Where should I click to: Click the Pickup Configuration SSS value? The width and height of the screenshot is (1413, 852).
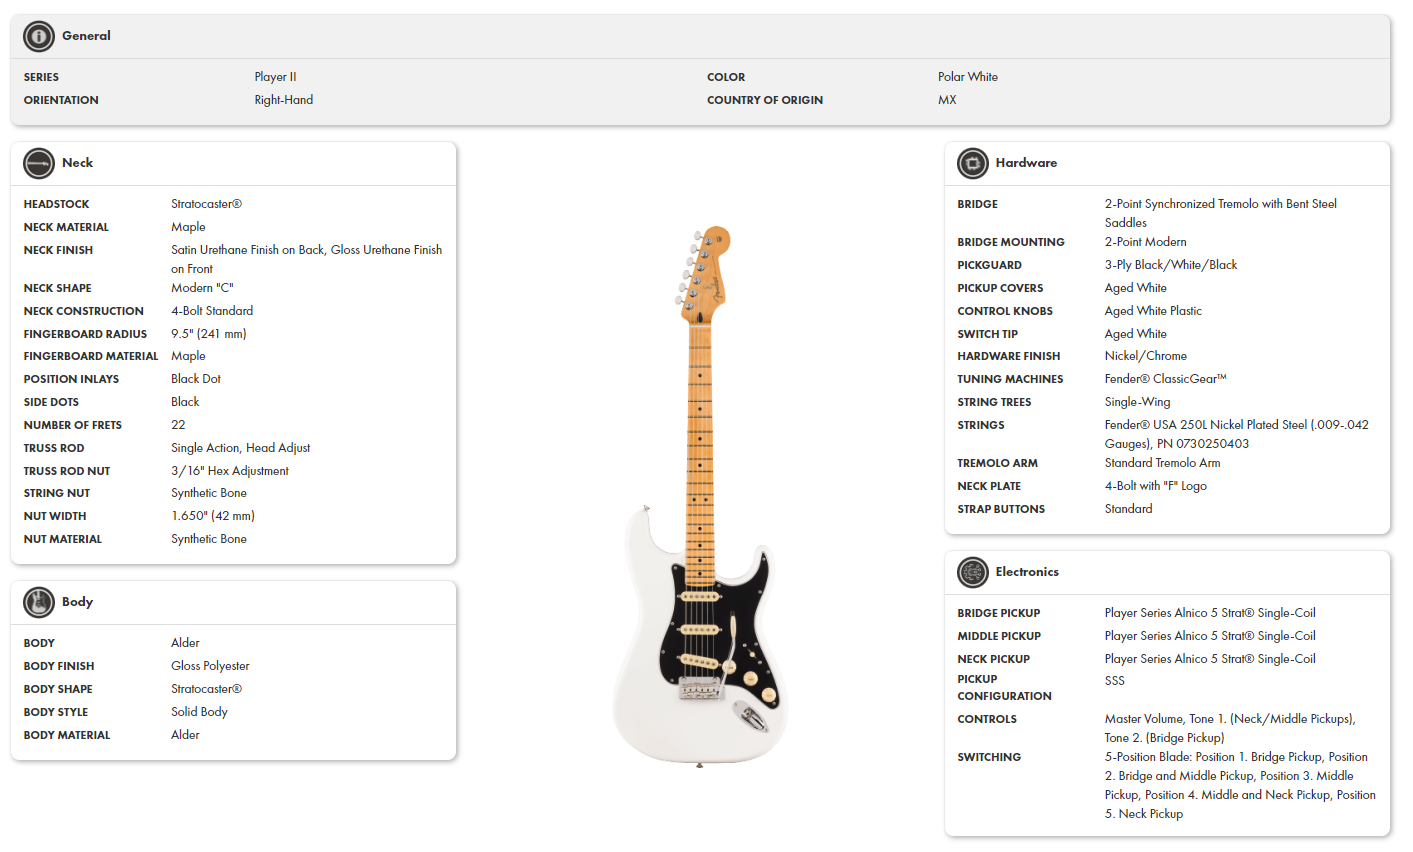point(1114,681)
